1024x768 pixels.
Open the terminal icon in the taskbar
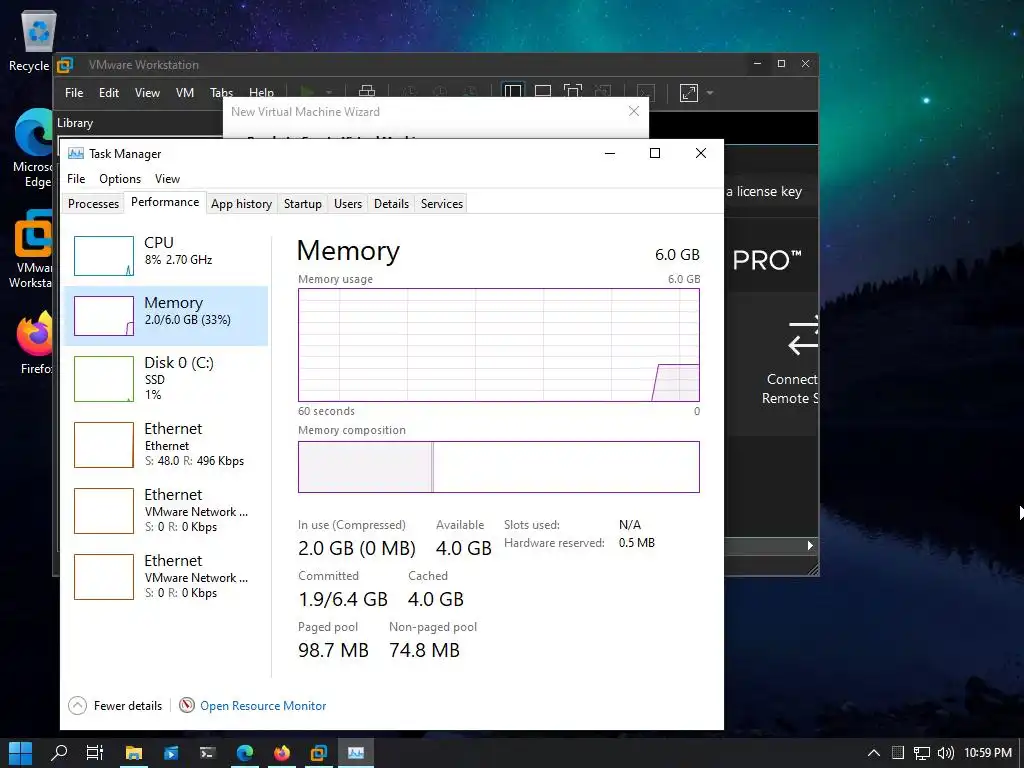pos(207,753)
